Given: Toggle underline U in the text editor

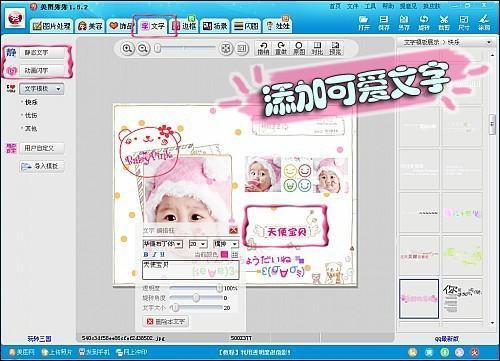Looking at the screenshot, I should [162, 255].
